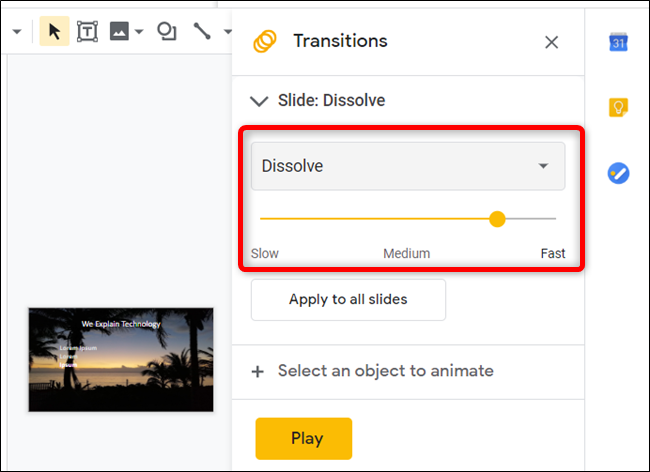Click the Transitions motion icon
Image resolution: width=650 pixels, height=472 pixels.
[265, 42]
